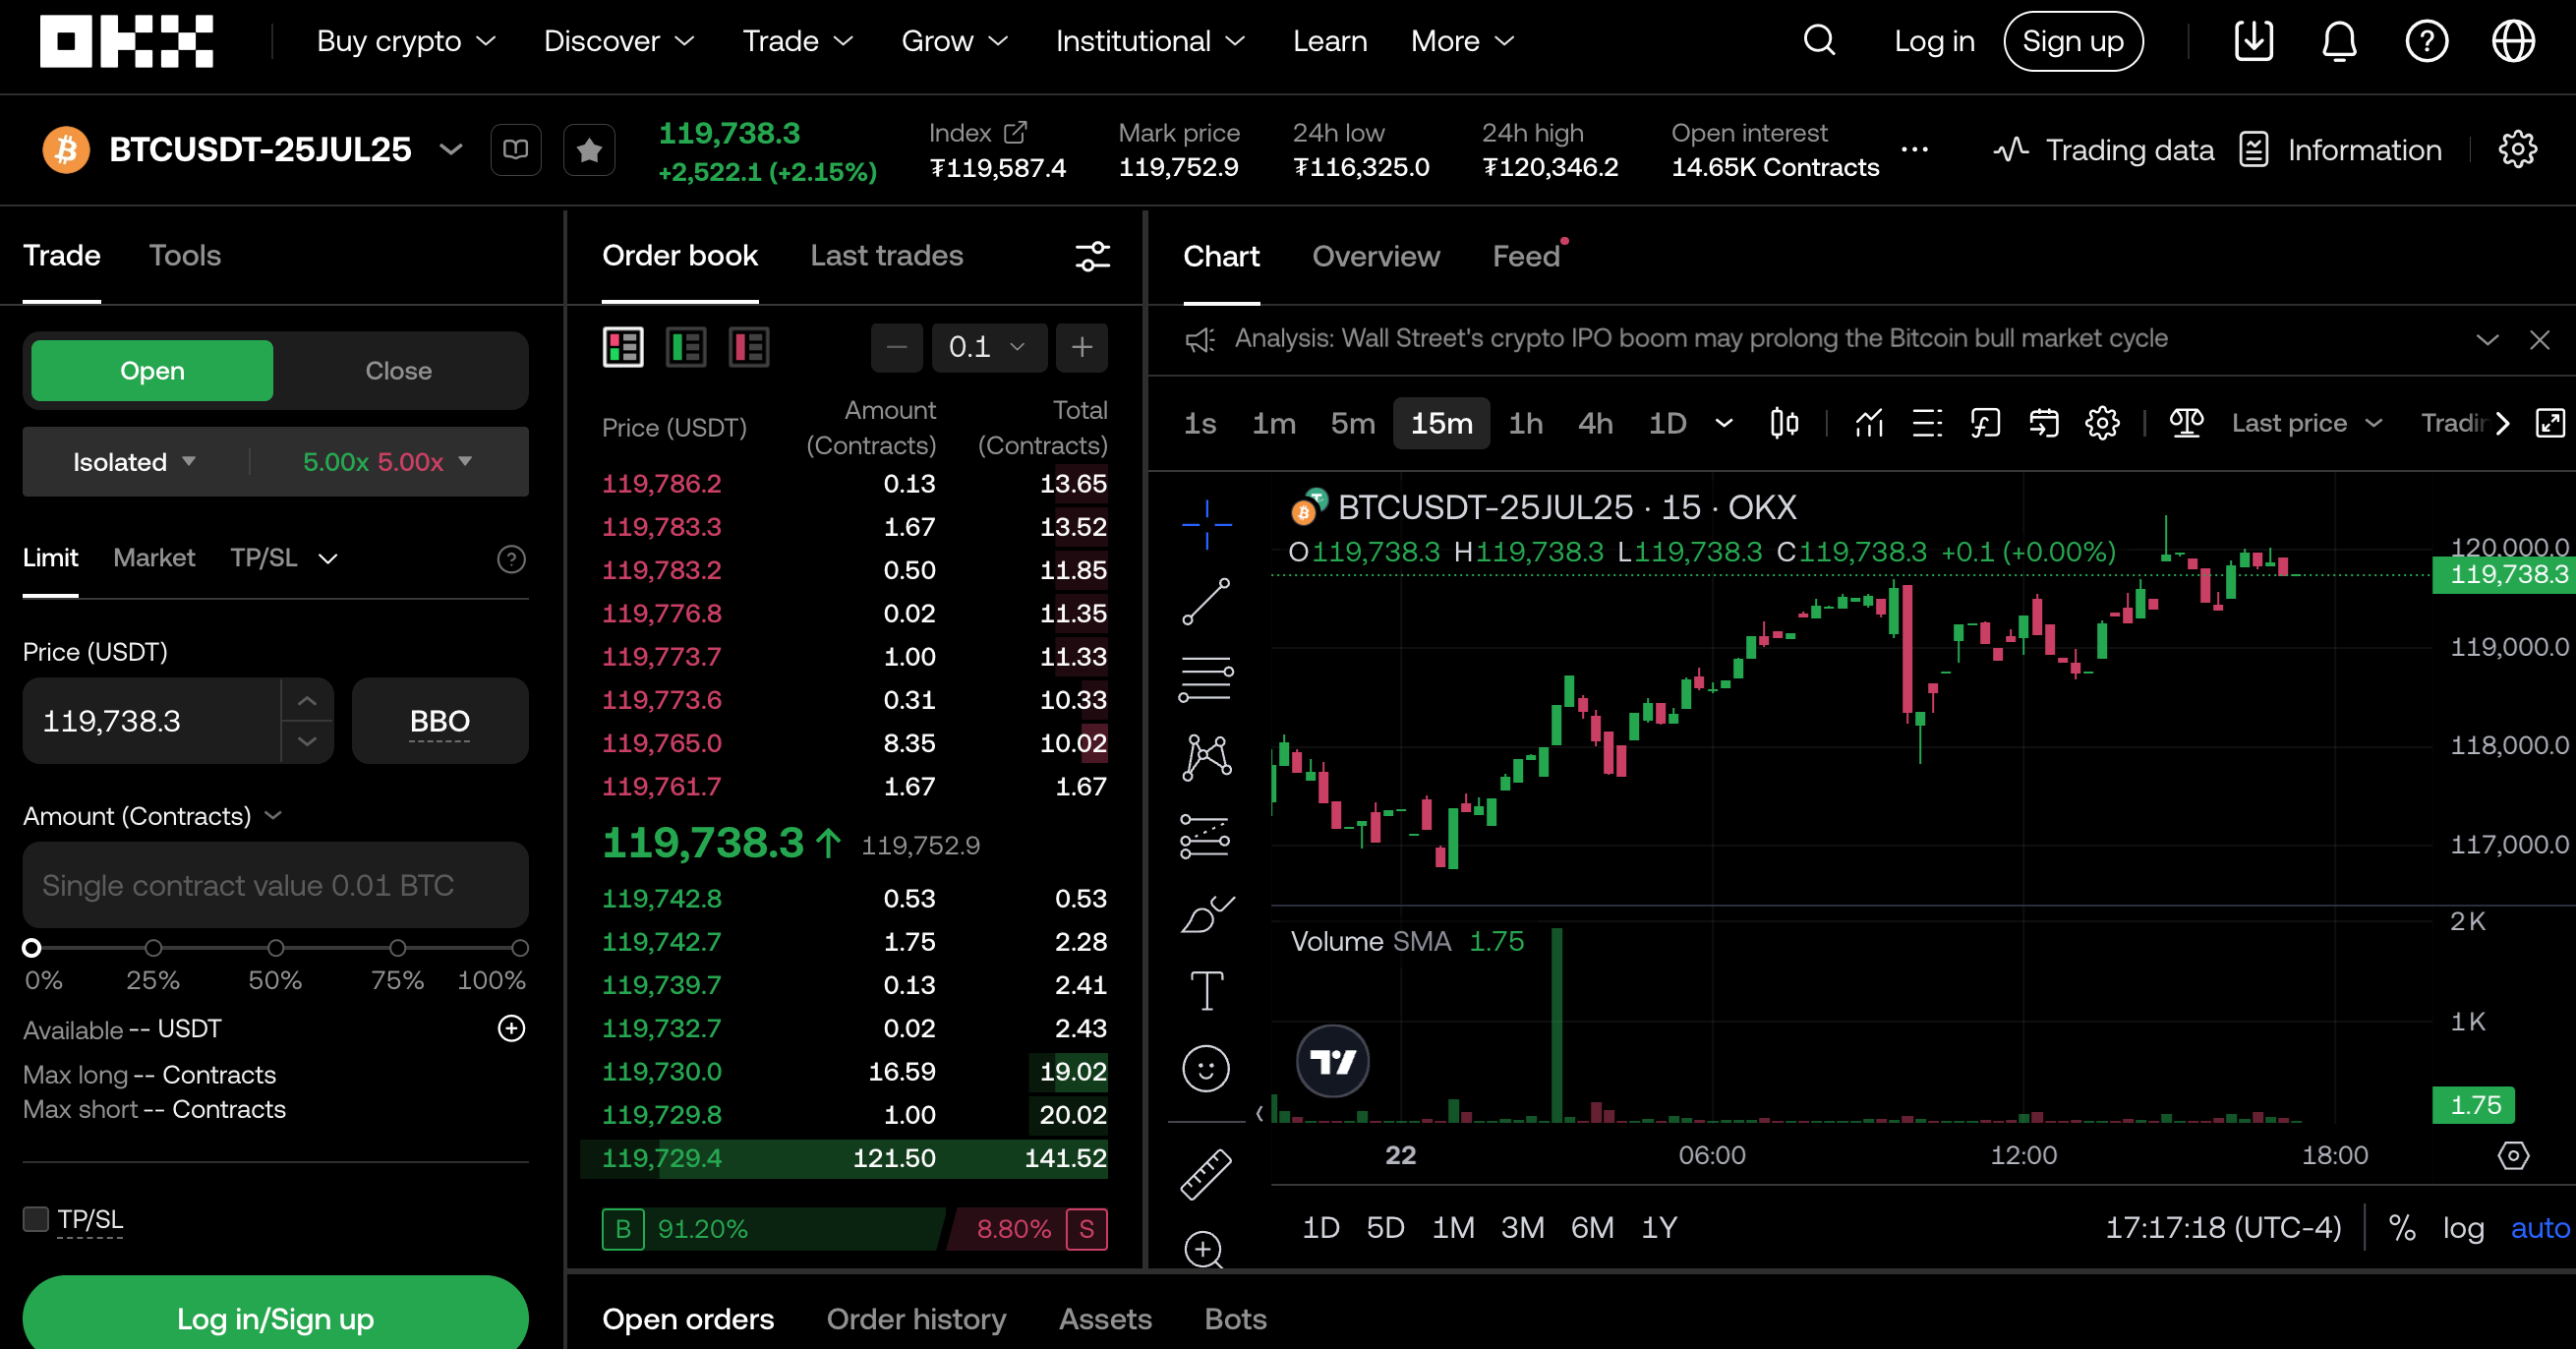
Task: Select the trend line drawing tool
Action: coord(1206,602)
